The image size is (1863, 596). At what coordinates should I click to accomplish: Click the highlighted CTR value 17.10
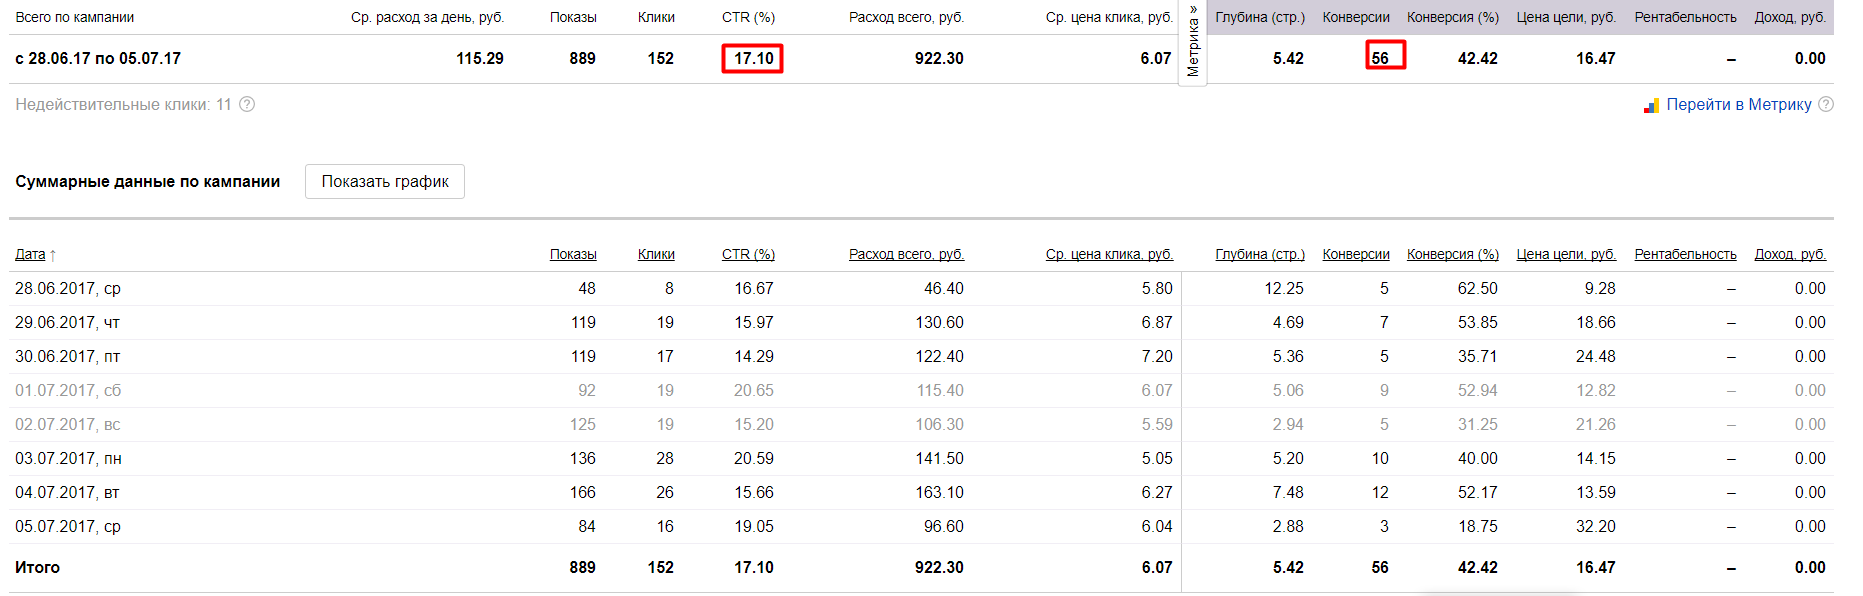coord(753,58)
